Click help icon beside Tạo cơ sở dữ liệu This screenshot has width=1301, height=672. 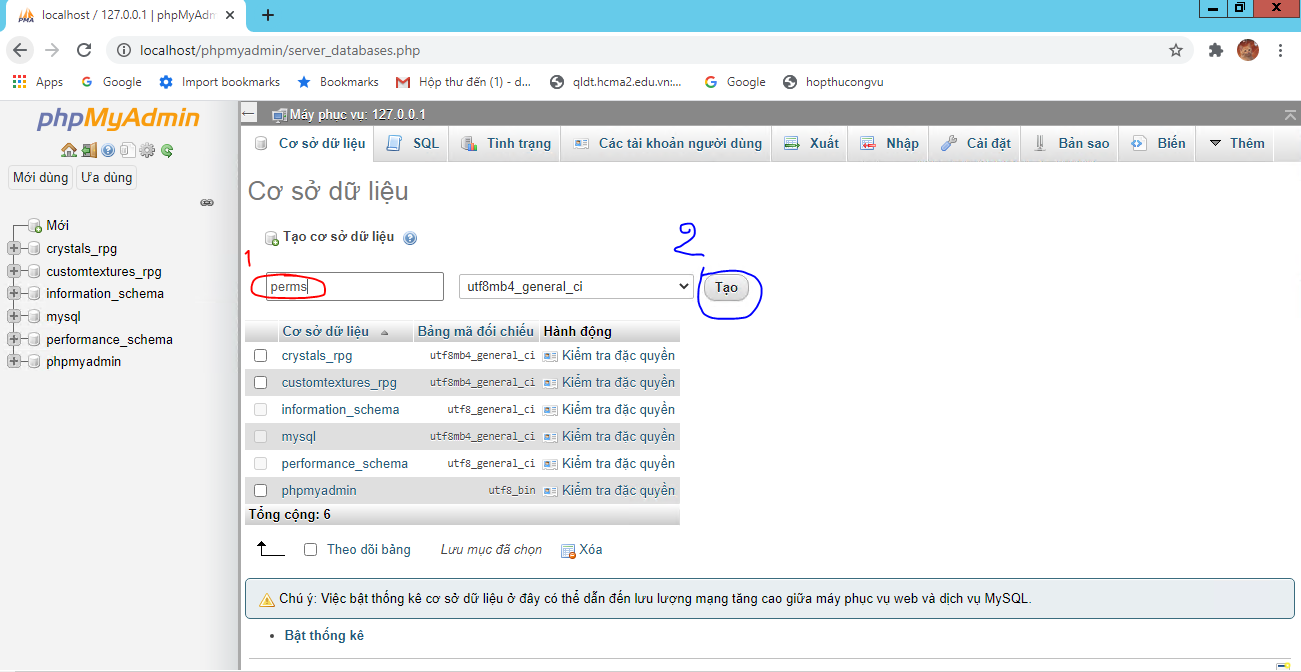point(410,238)
